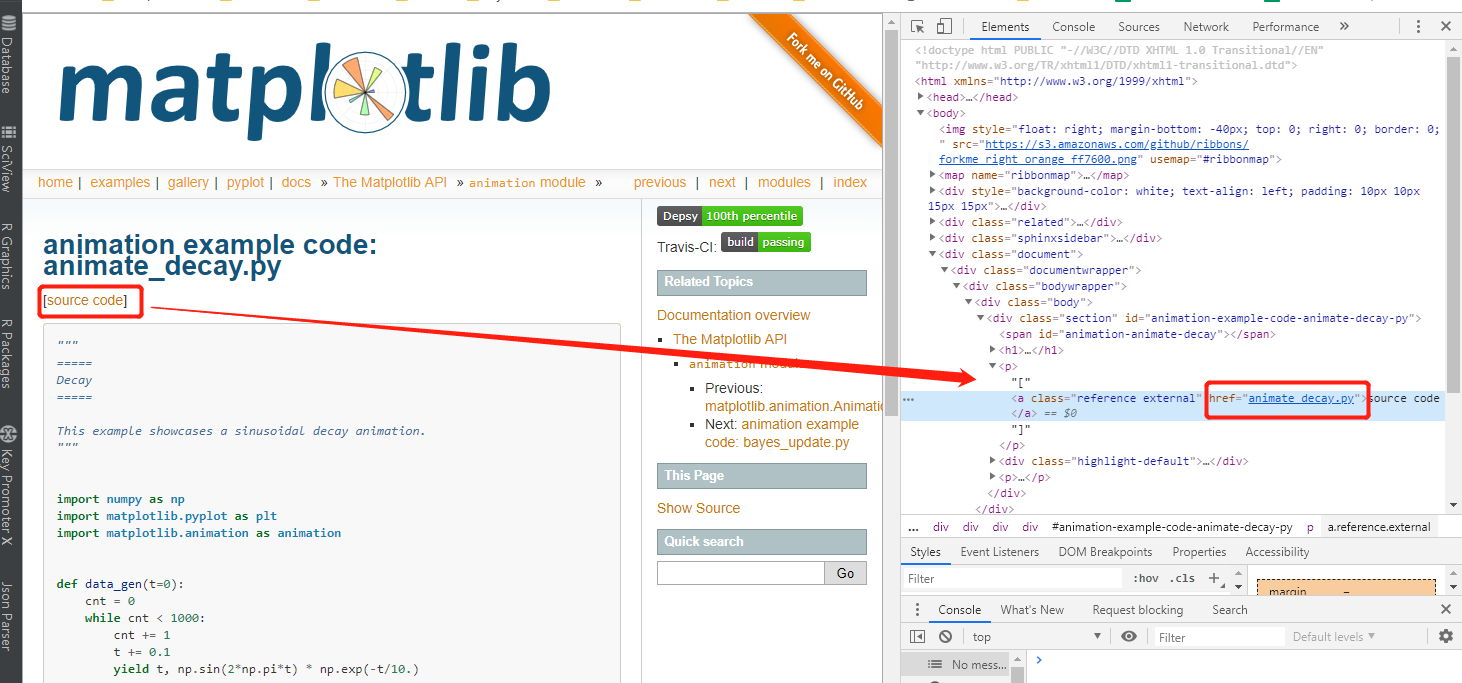Screen dimensions: 1462x683
Task: Focus the console Filter input
Action: click(1218, 637)
